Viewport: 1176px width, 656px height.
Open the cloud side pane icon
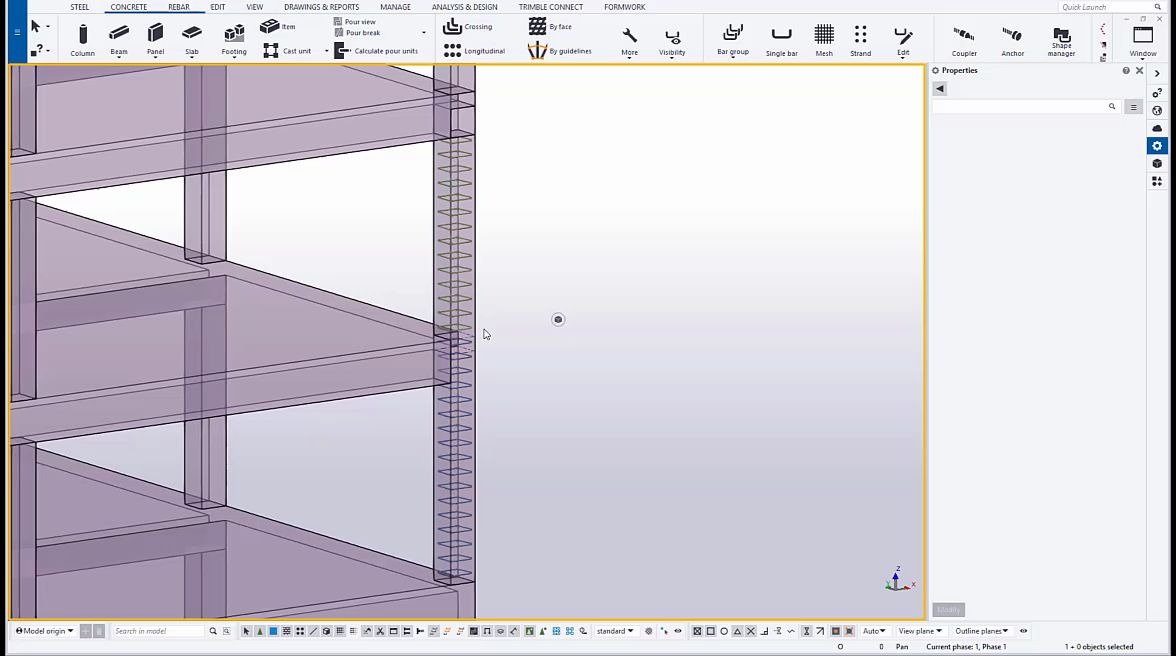(x=1157, y=128)
